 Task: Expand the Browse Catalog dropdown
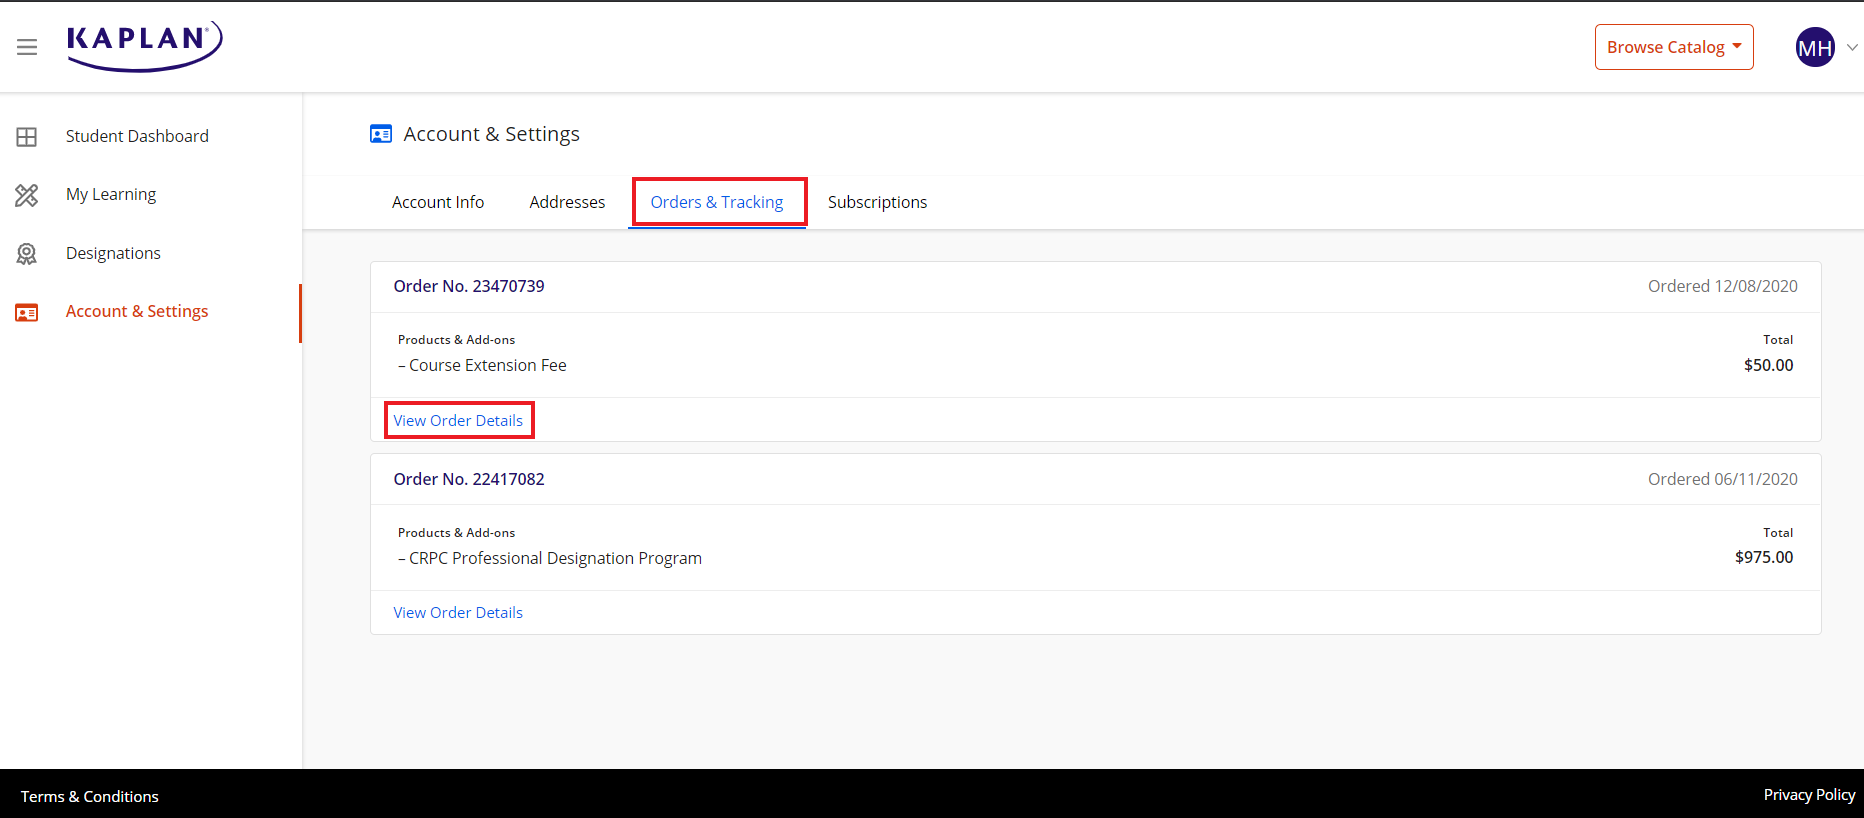(x=1673, y=47)
